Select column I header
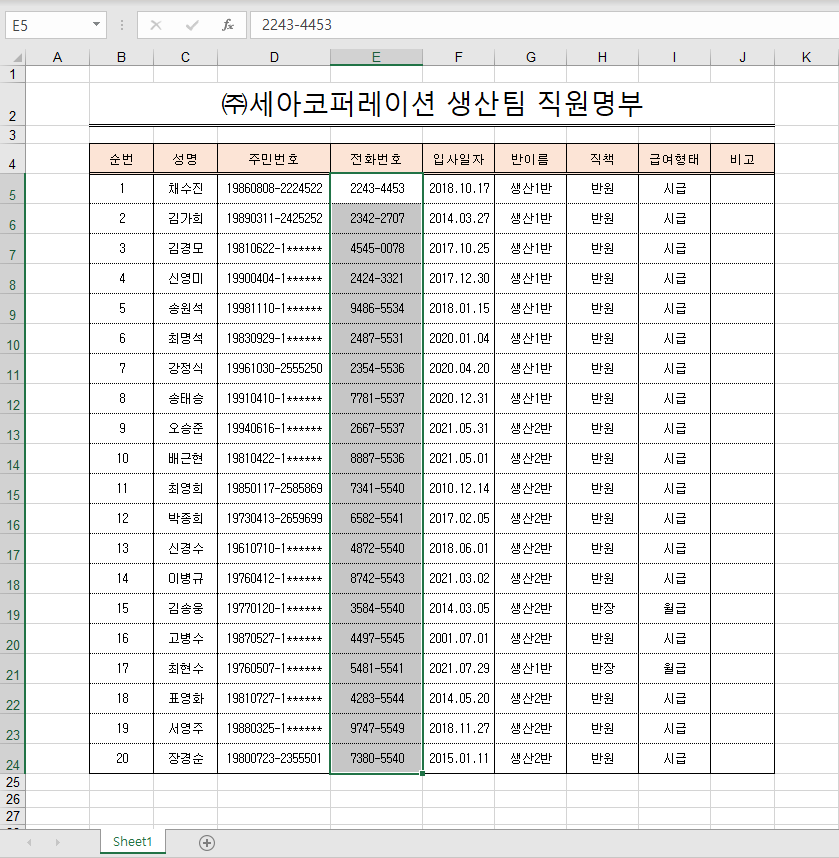The image size is (839, 858). 674,57
